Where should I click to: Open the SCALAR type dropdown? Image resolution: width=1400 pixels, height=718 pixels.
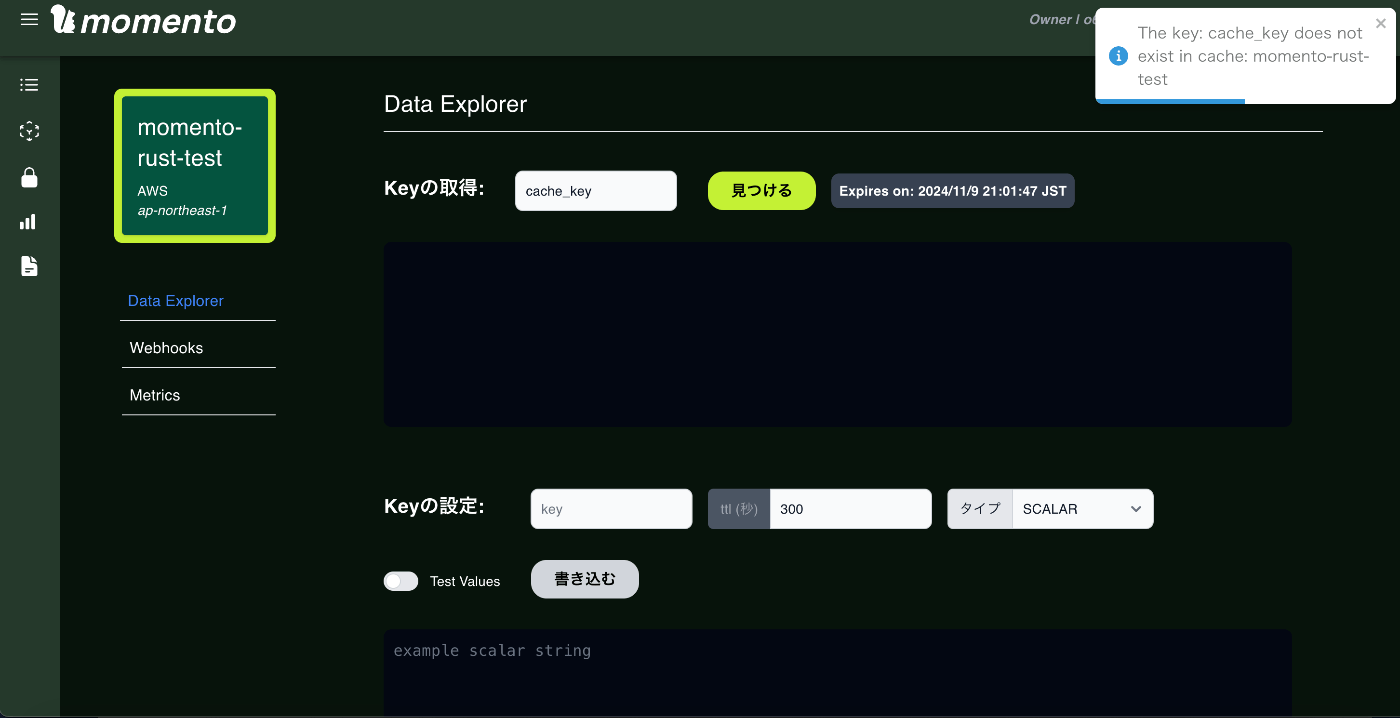pos(1082,509)
